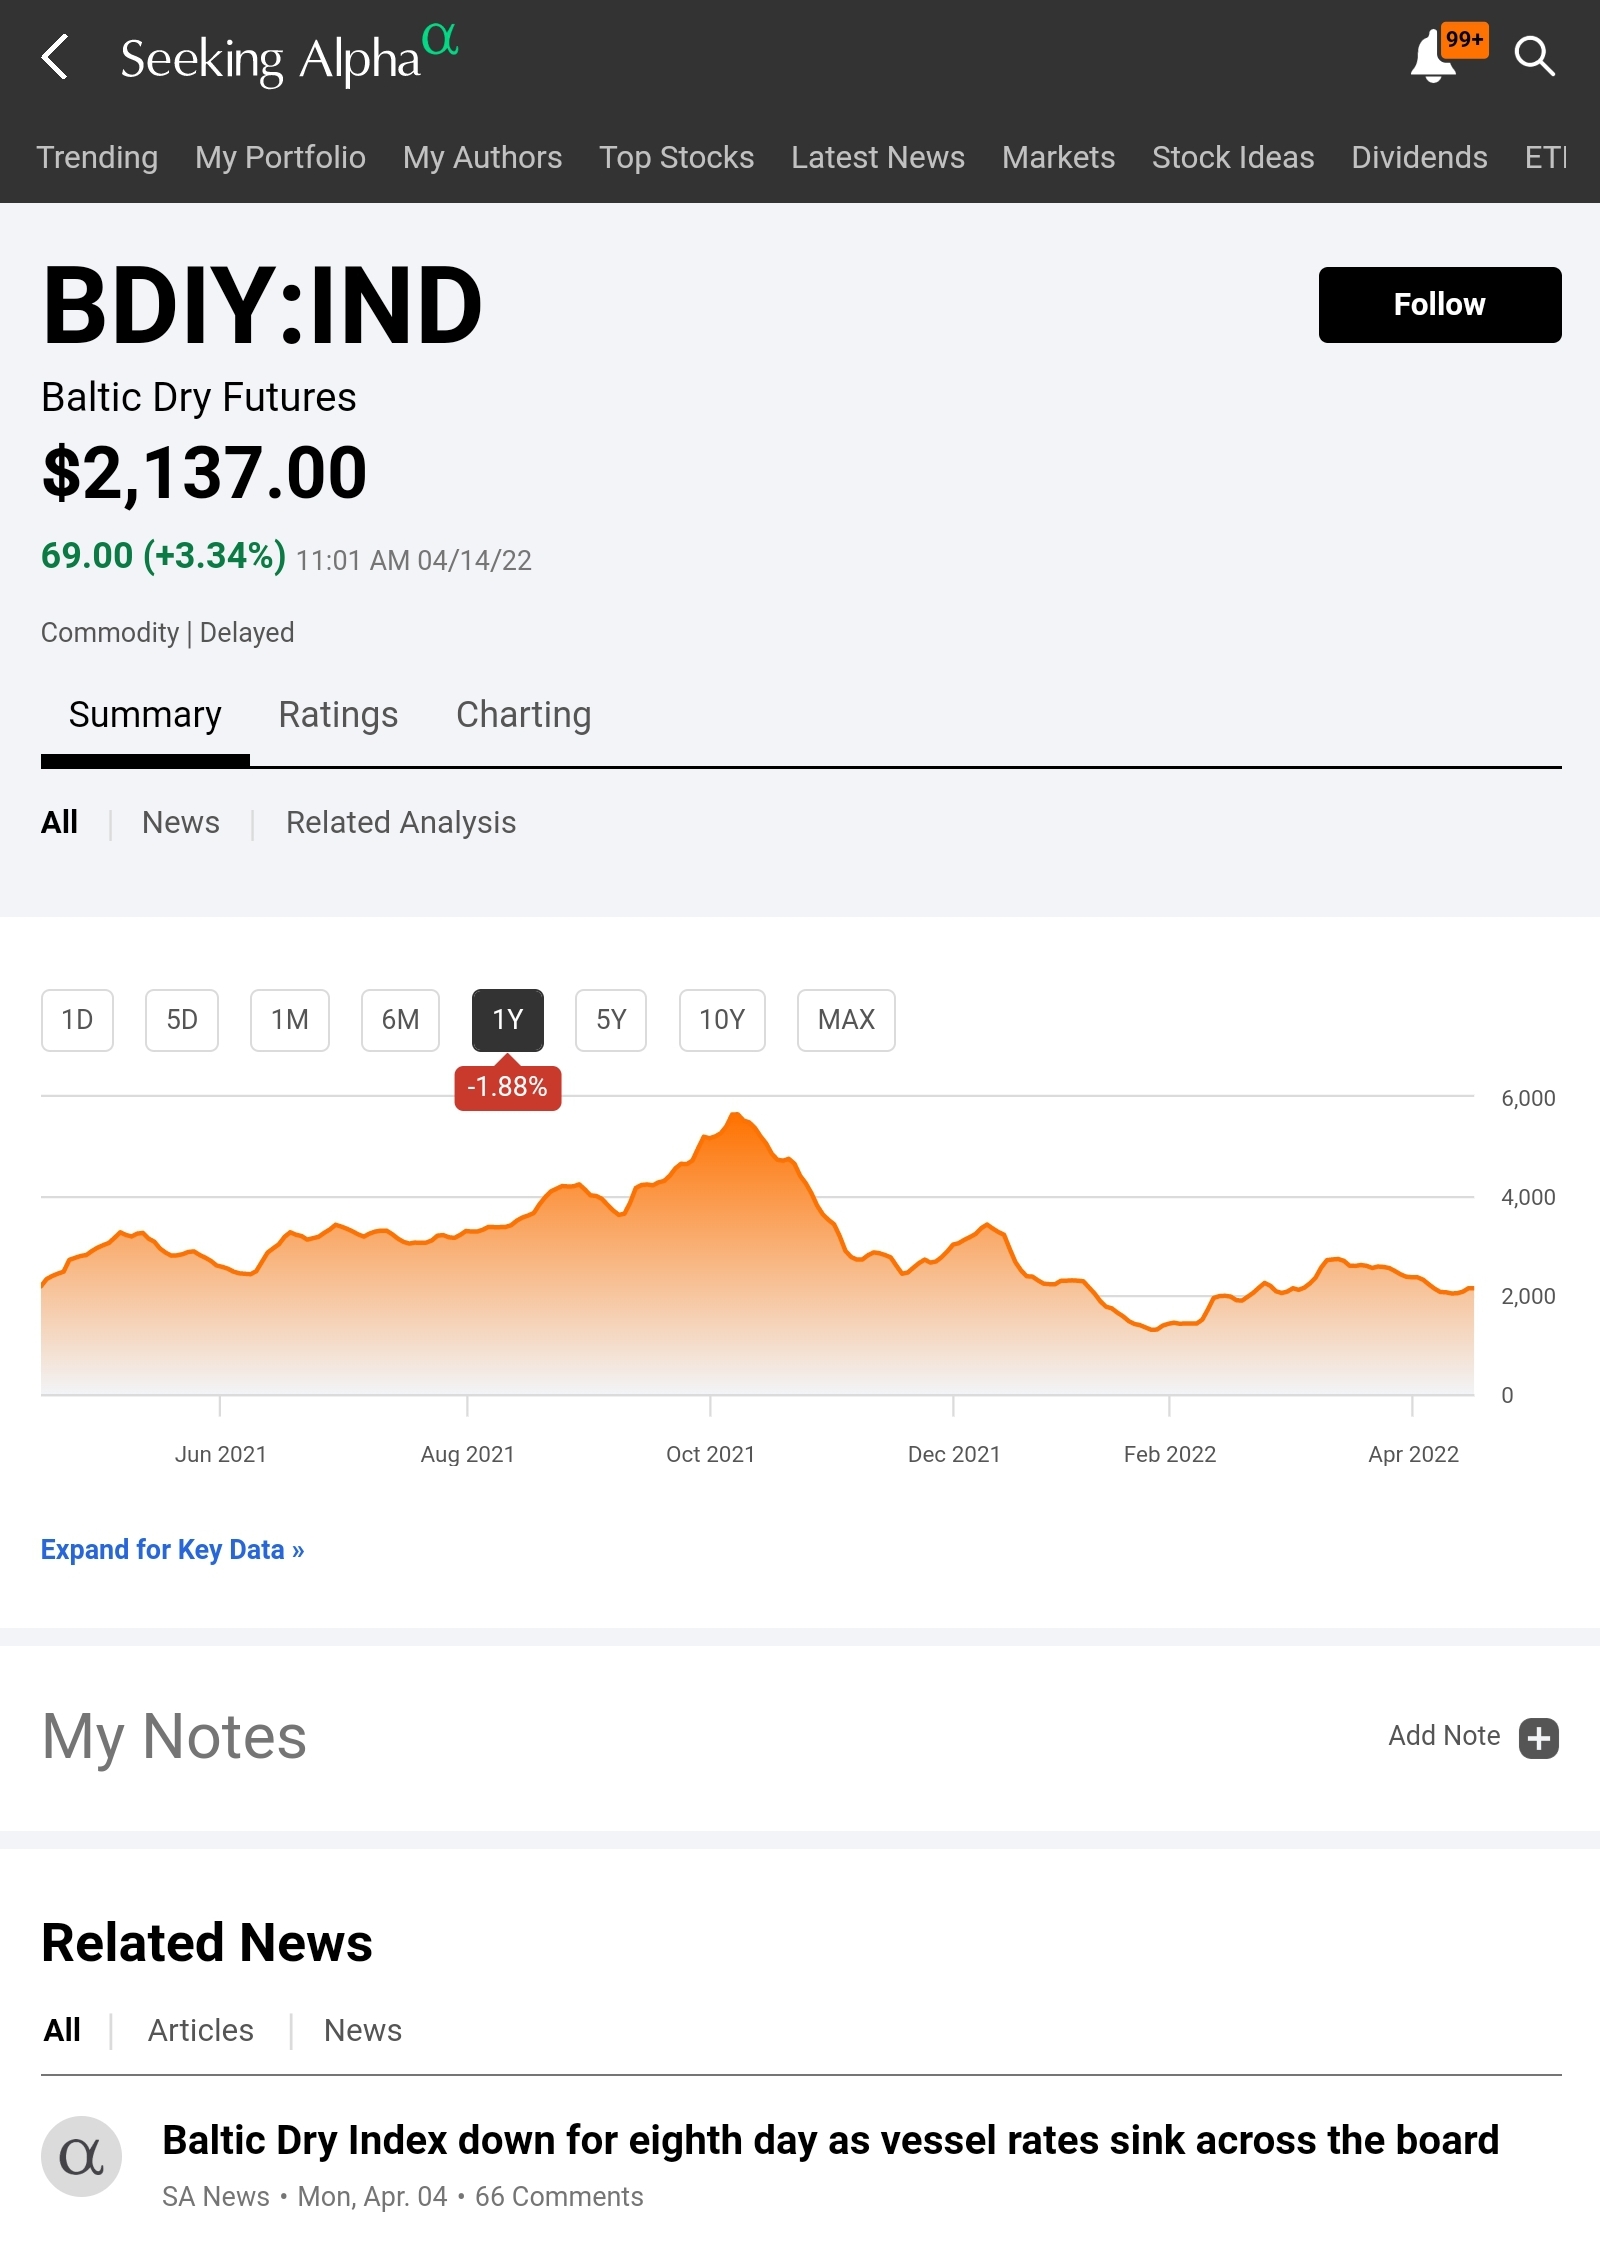This screenshot has height=2261, width=1600.
Task: Switch to the Charting tab
Action: (524, 715)
